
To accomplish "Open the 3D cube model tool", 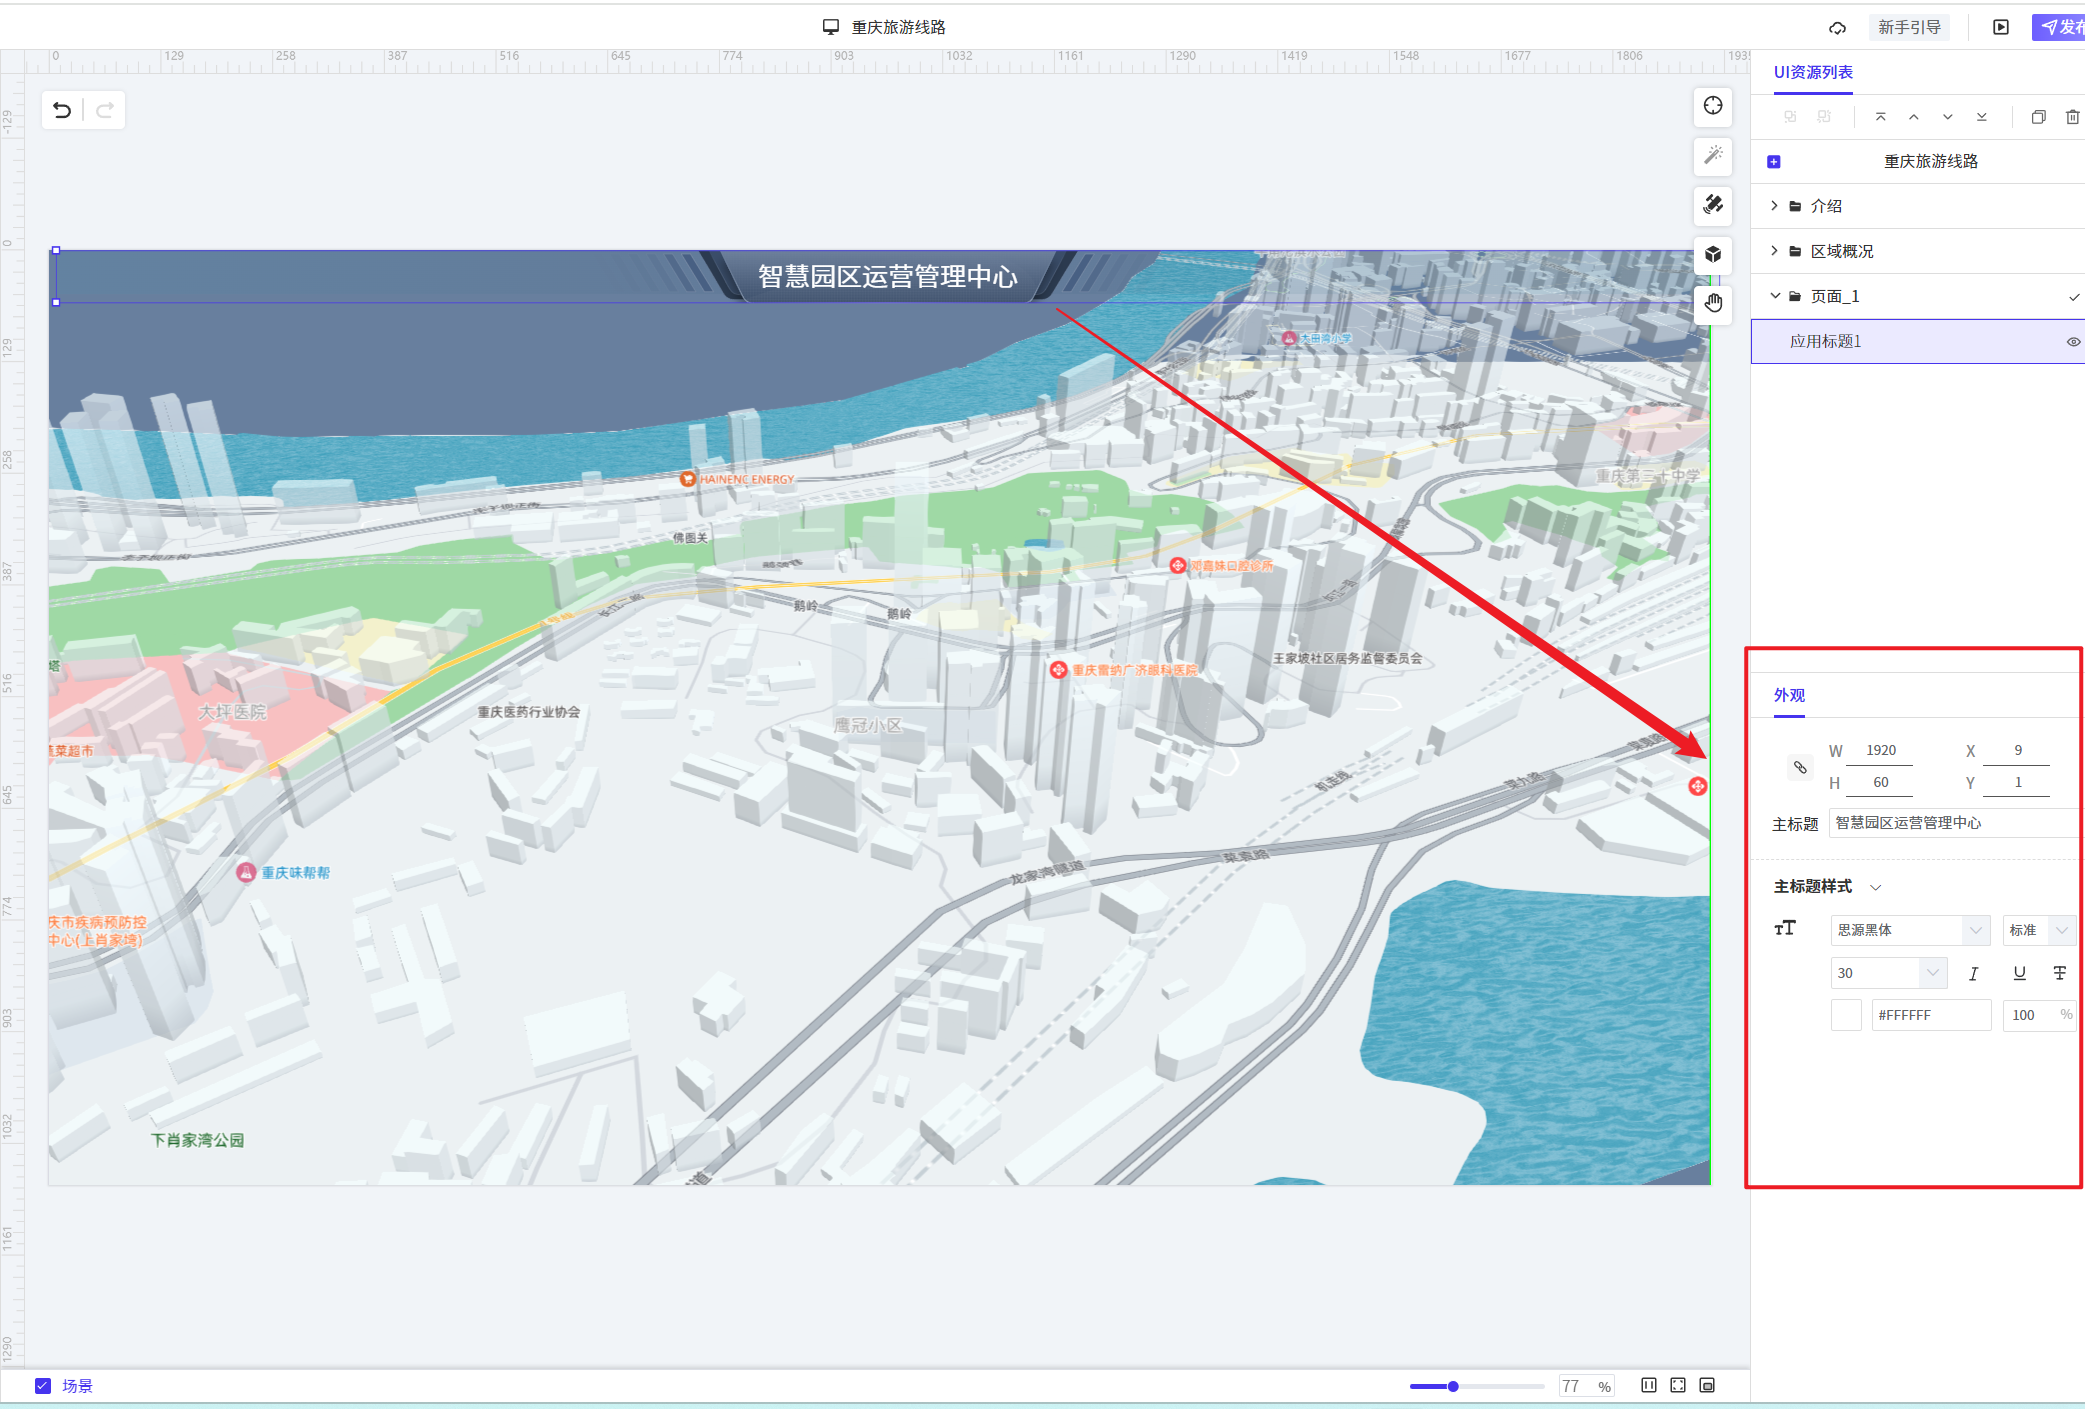I will click(x=1713, y=254).
